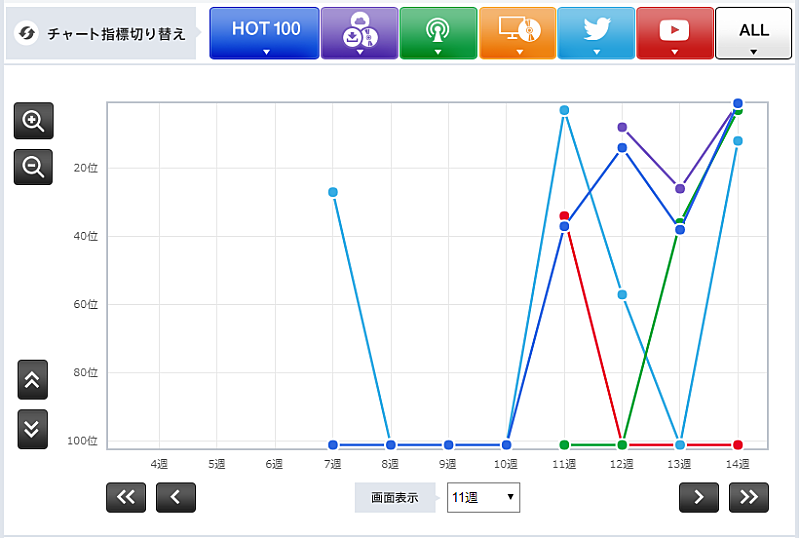
Task: Jump to earliest weeks with double left arrows
Action: 126,497
